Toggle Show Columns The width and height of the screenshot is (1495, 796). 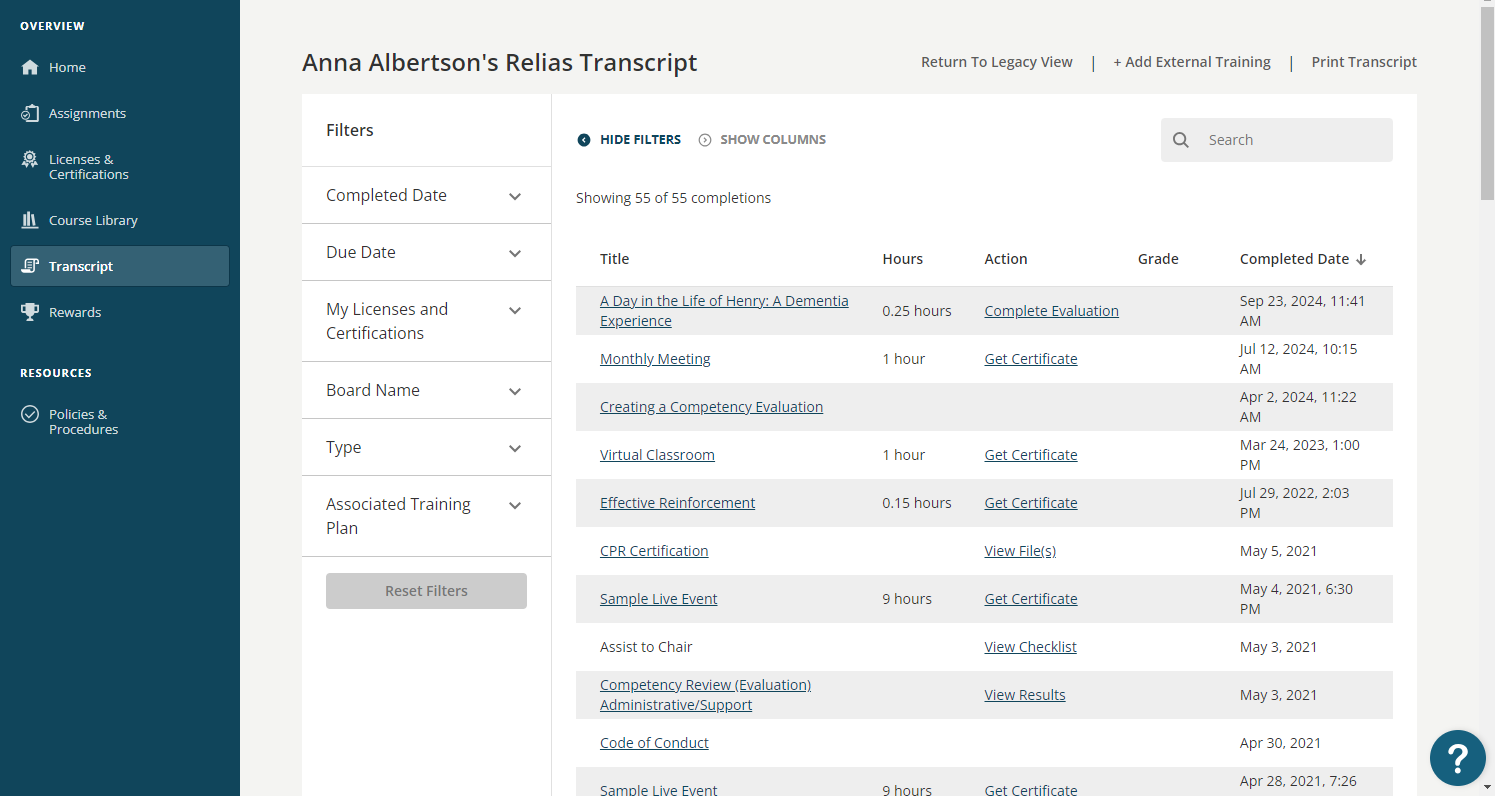point(762,139)
